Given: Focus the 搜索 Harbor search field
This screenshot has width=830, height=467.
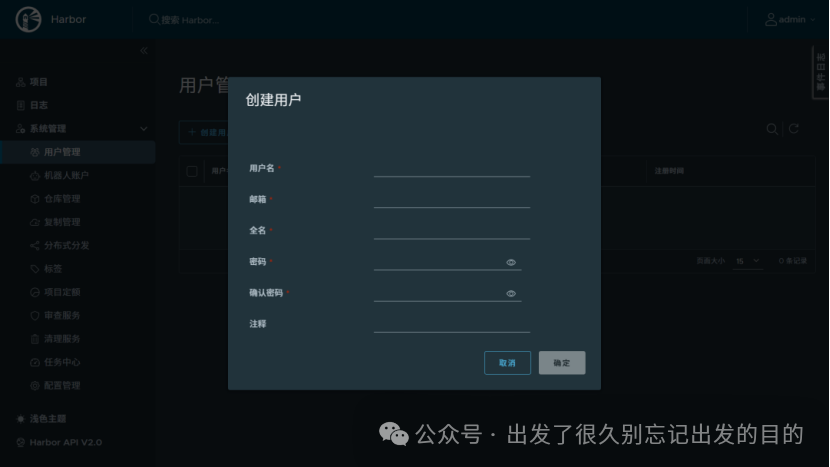Looking at the screenshot, I should (190, 20).
